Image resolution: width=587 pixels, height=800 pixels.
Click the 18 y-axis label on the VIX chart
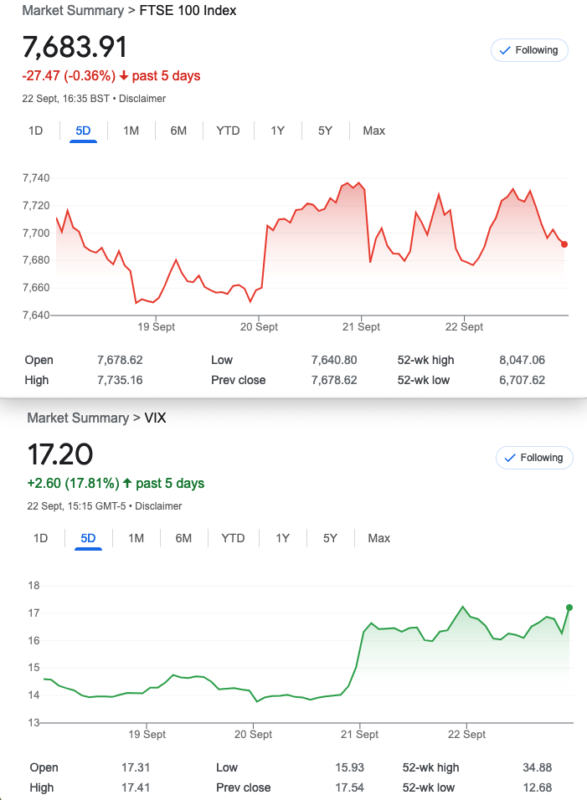pos(34,586)
